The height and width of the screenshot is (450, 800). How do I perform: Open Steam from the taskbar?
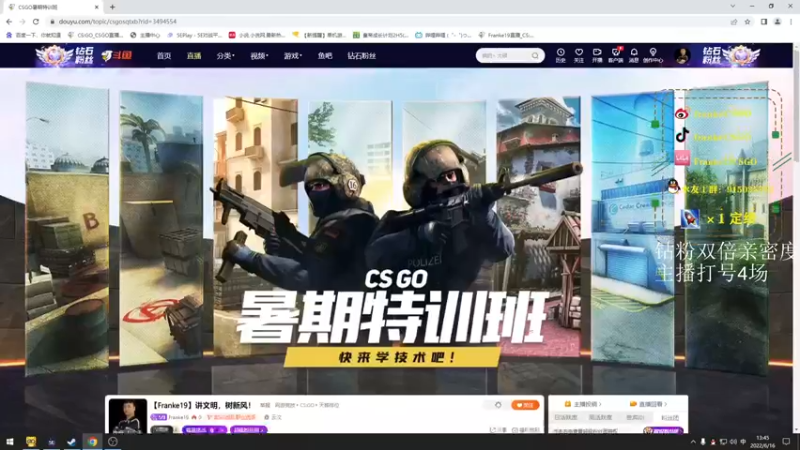click(71, 442)
